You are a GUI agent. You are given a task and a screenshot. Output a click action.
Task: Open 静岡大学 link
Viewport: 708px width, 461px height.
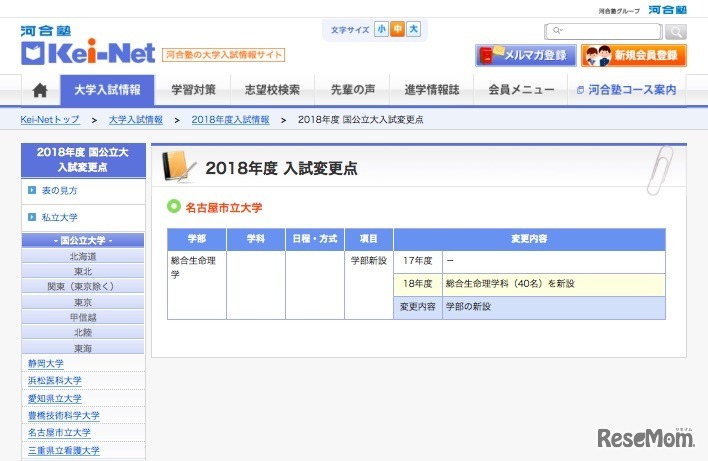click(46, 363)
